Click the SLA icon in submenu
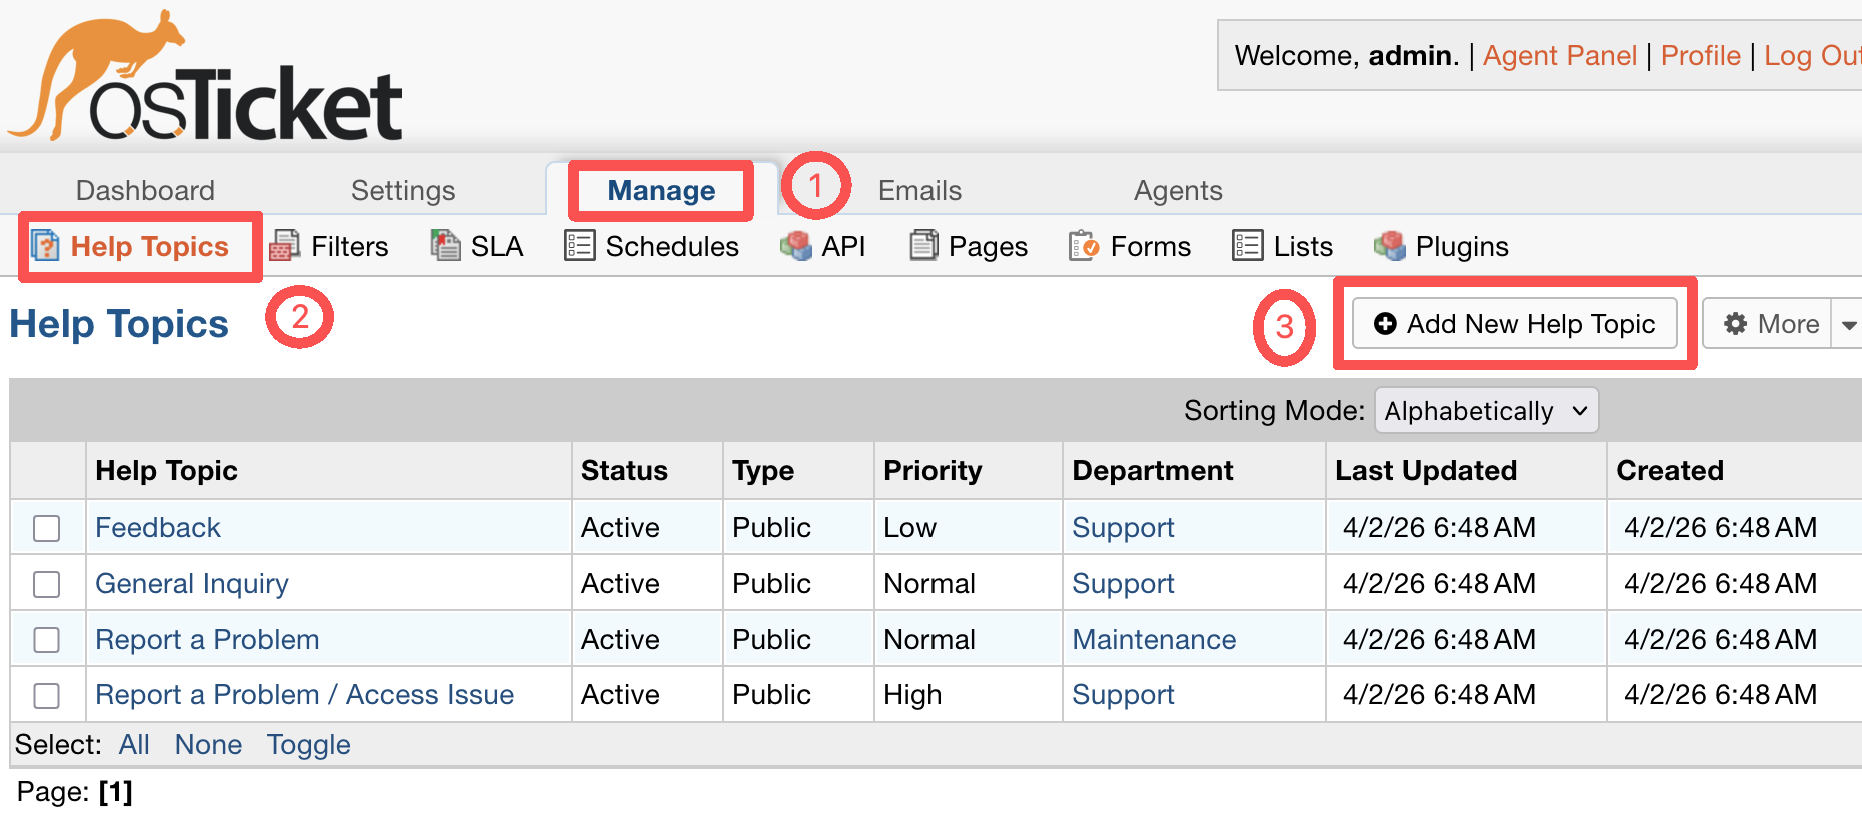This screenshot has height=828, width=1862. [445, 246]
